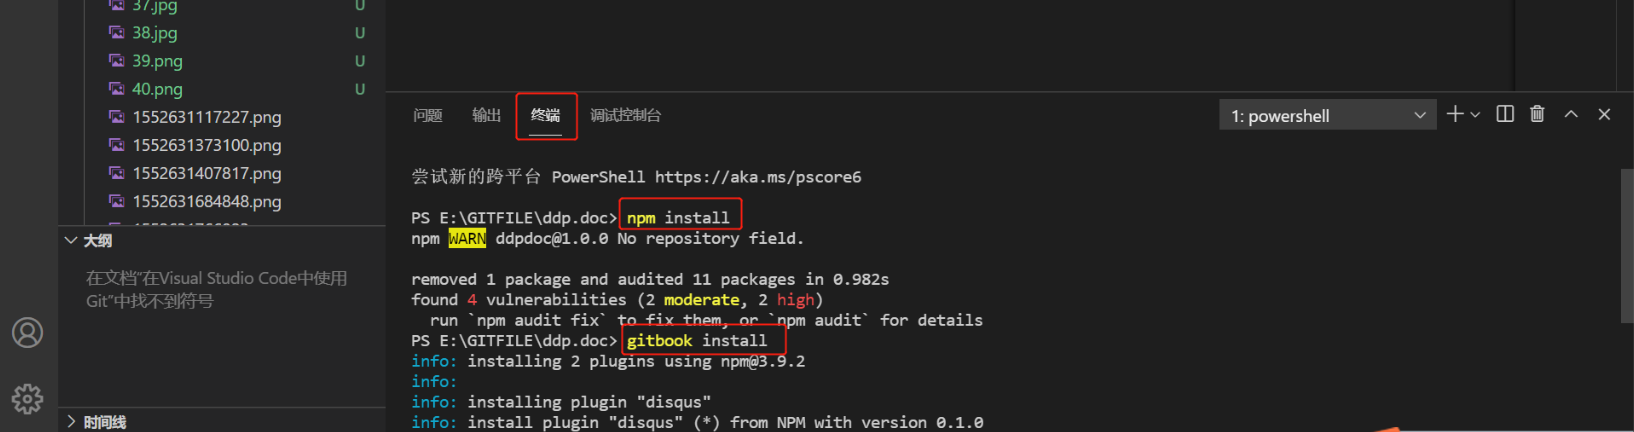Viewport: 1634px width, 432px height.
Task: Open the 调试控制台 debug console tab
Action: click(x=625, y=116)
